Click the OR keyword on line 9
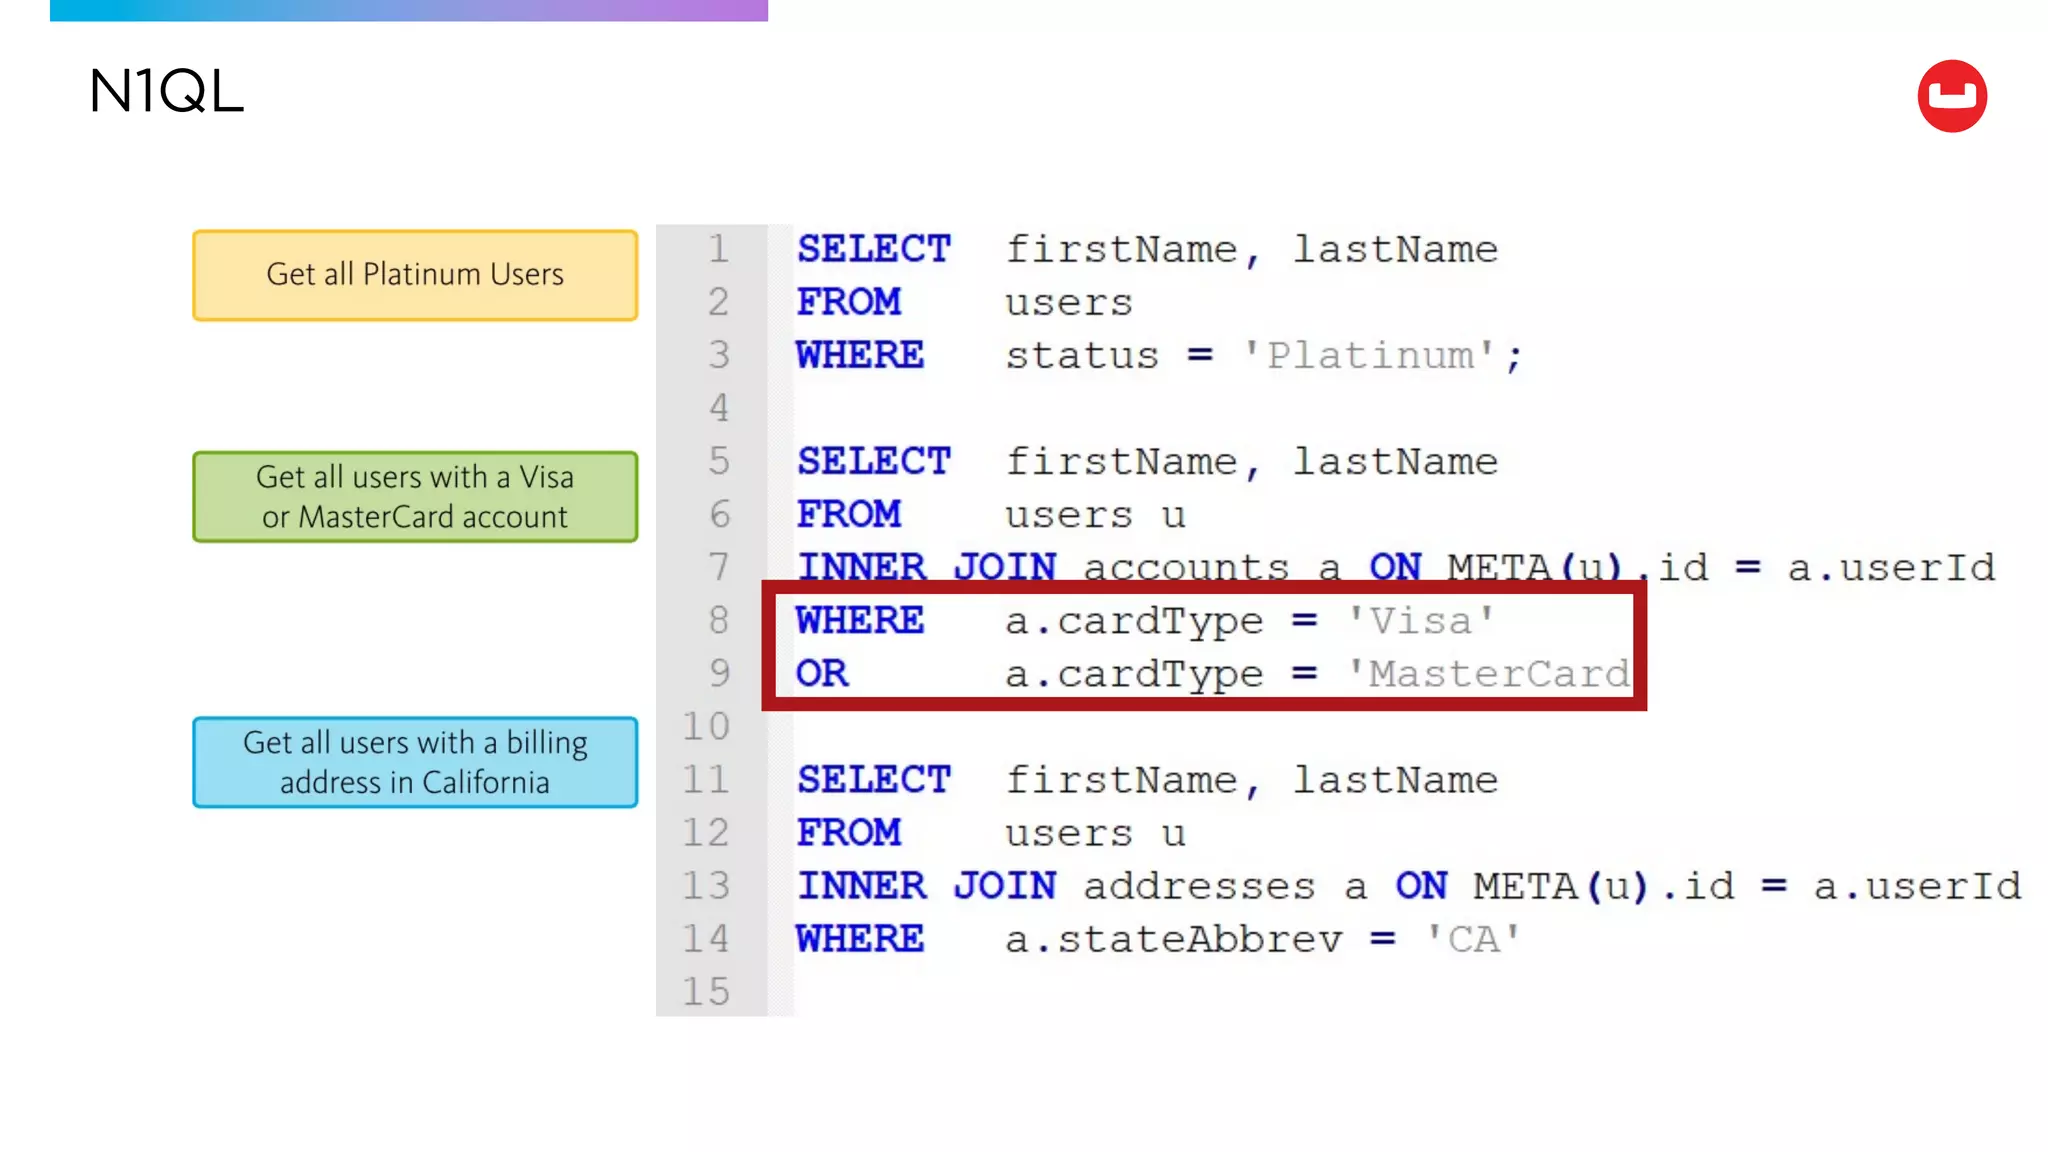Image resolution: width=2048 pixels, height=1152 pixels. [822, 674]
